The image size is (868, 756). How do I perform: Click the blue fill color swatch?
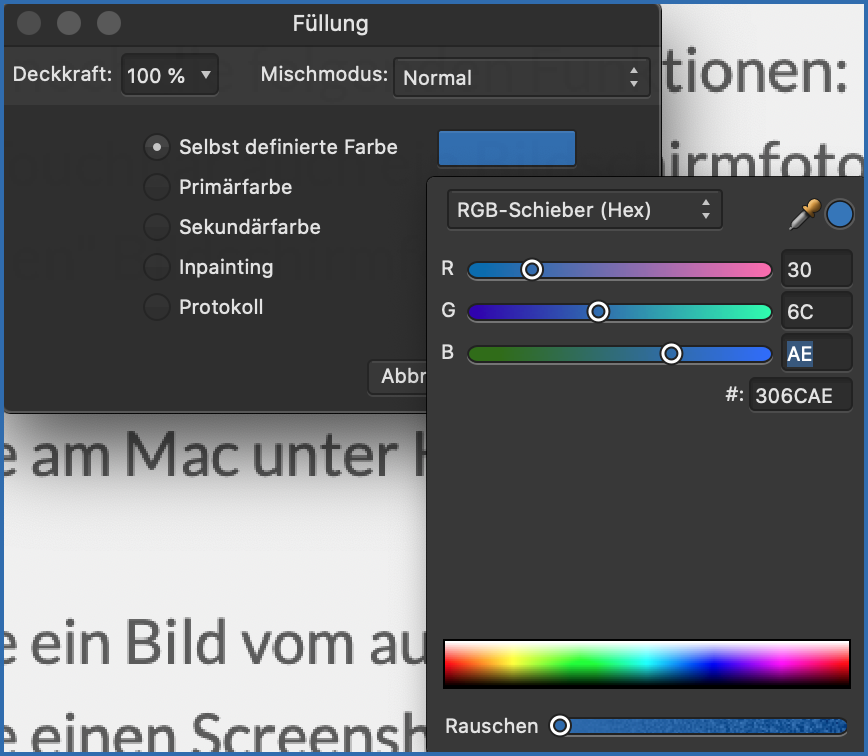click(x=506, y=147)
